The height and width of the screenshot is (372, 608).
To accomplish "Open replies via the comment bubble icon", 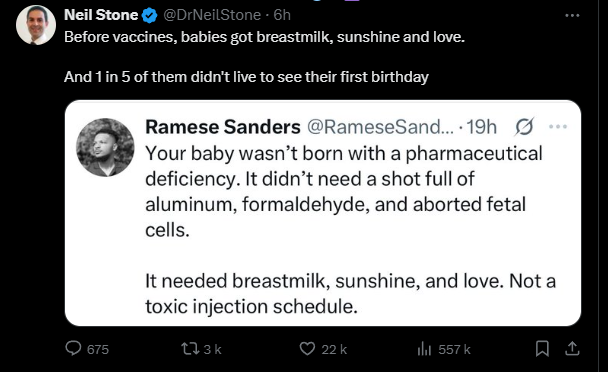I will [73, 348].
